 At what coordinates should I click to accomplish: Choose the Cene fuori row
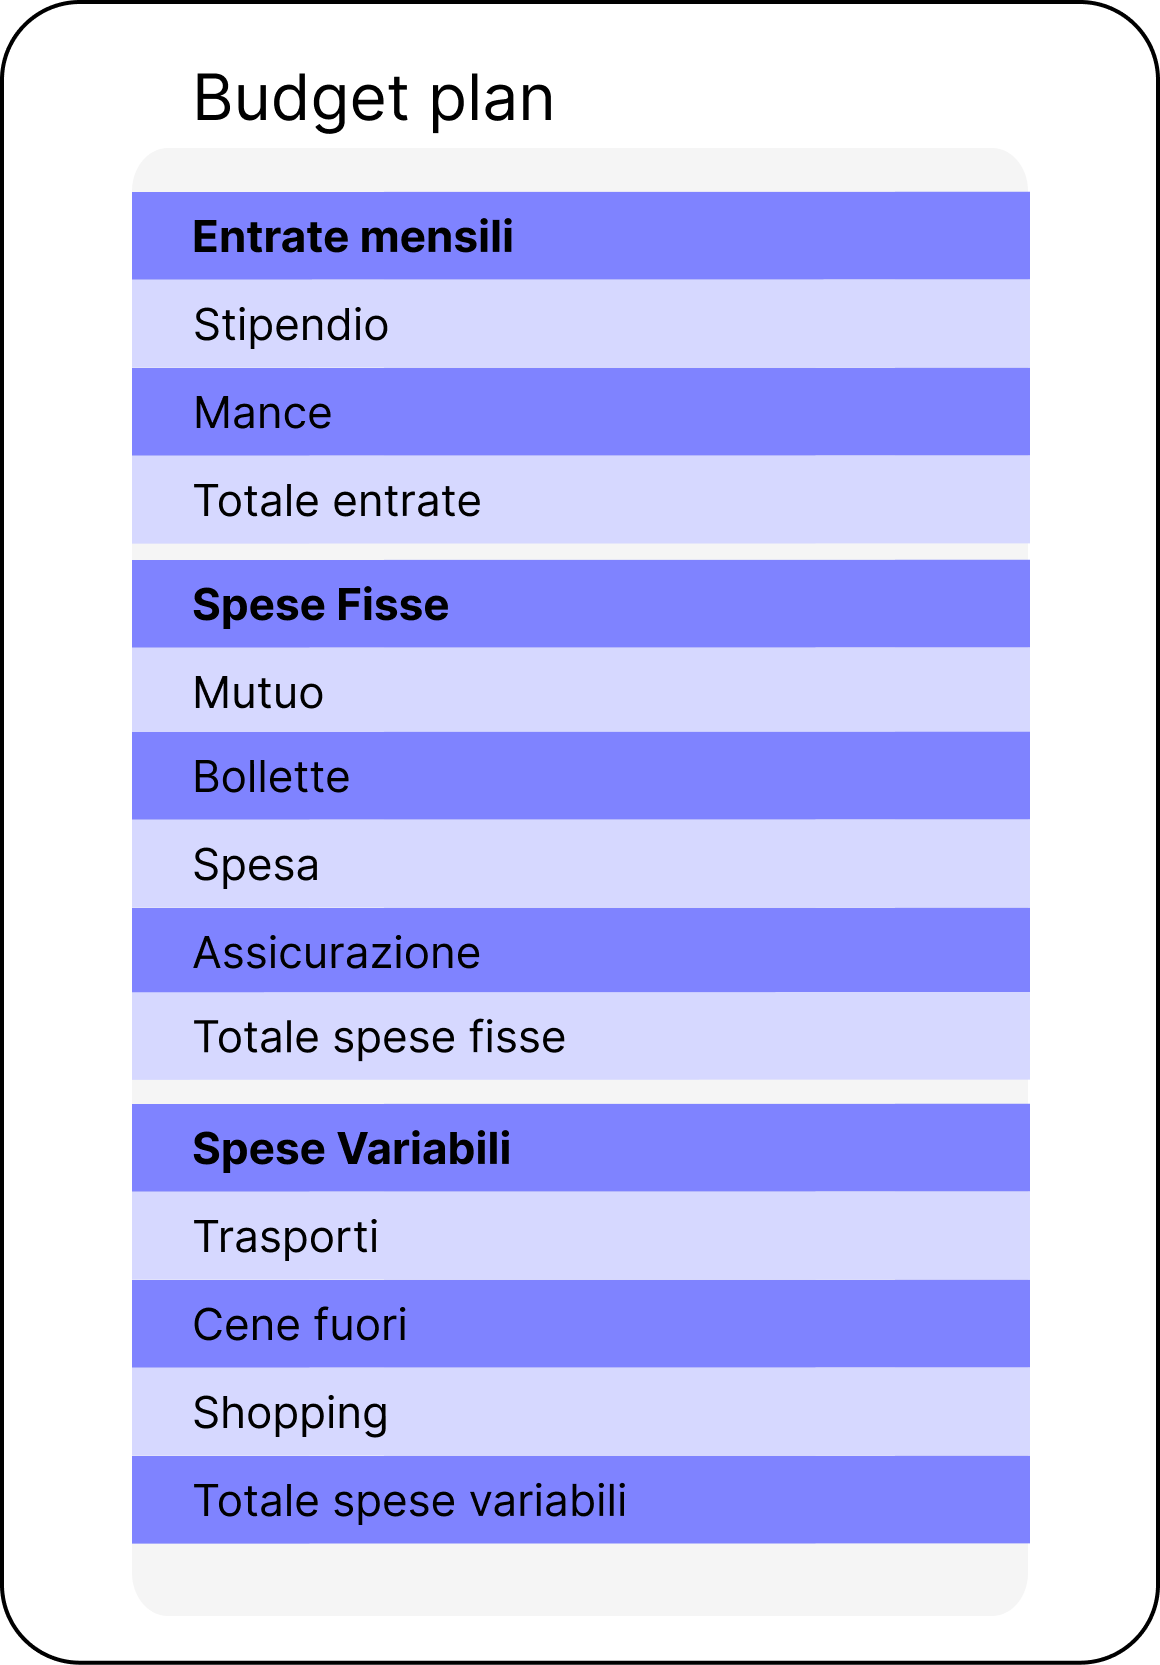pos(580,1324)
